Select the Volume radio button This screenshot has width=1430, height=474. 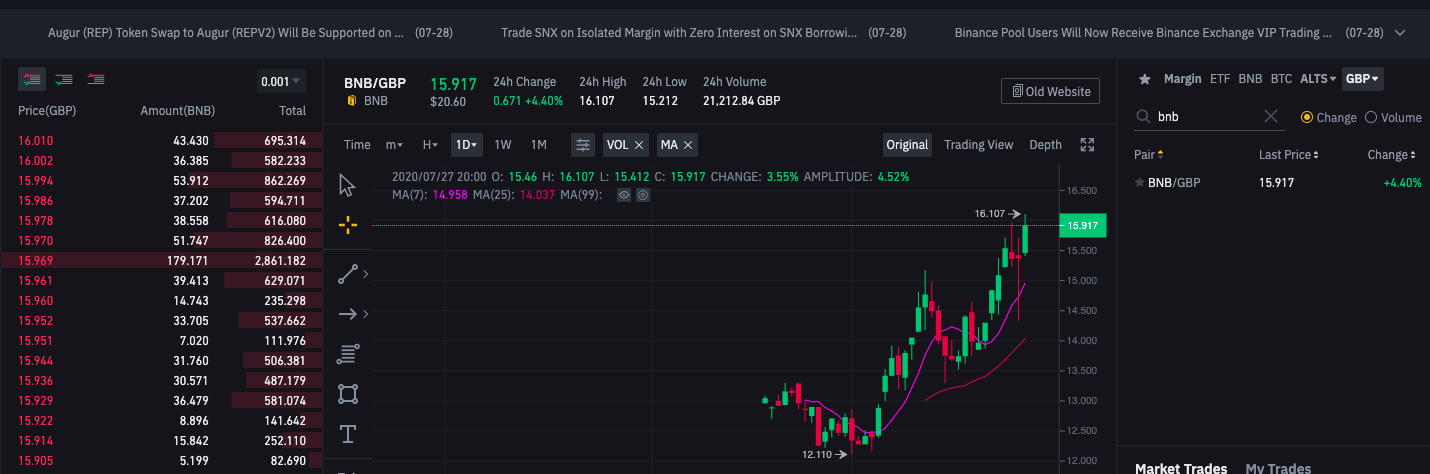point(1371,117)
